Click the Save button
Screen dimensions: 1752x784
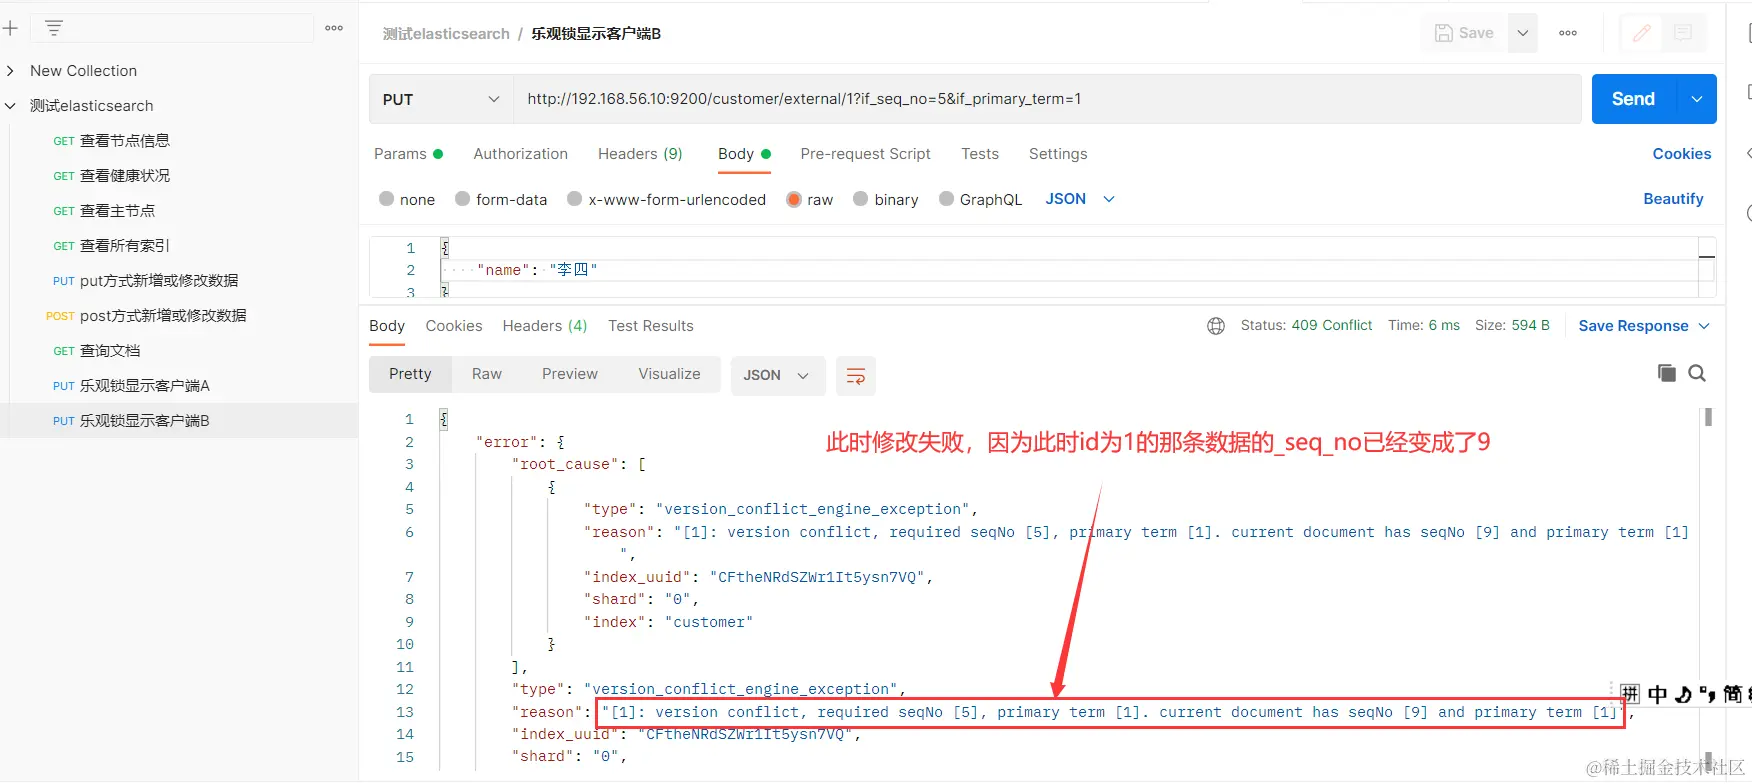click(x=1464, y=33)
